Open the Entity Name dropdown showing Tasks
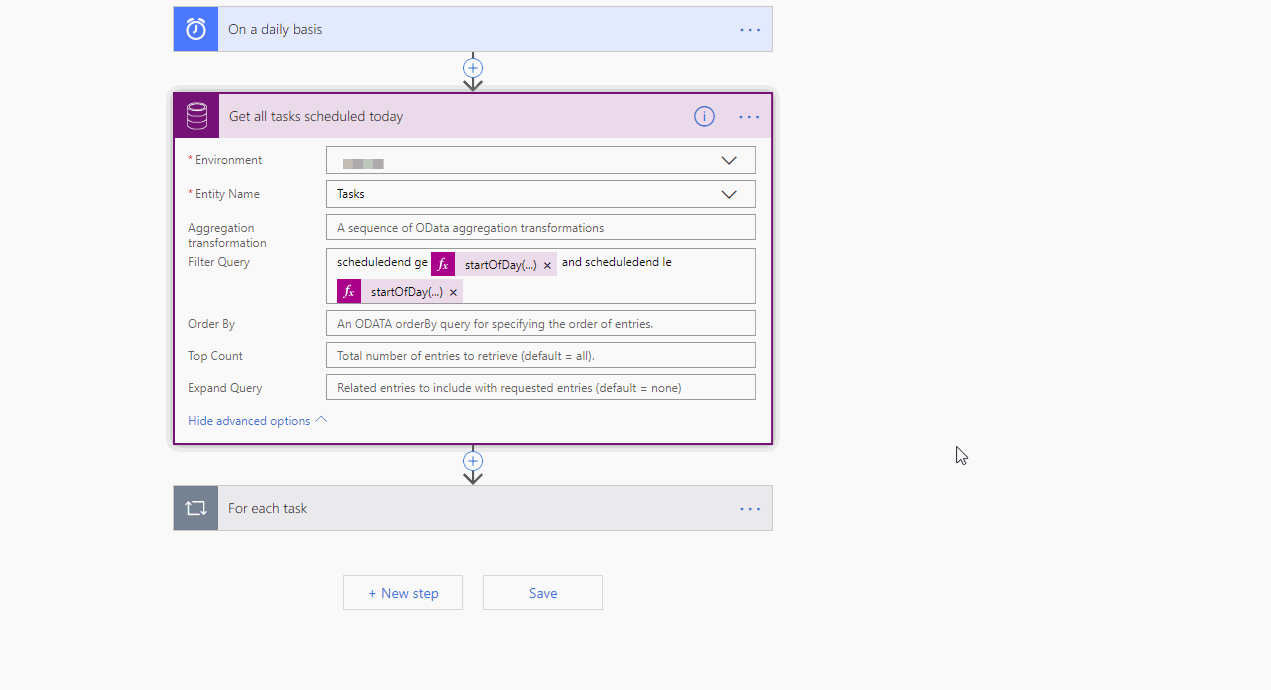This screenshot has height=690, width=1271. point(729,193)
